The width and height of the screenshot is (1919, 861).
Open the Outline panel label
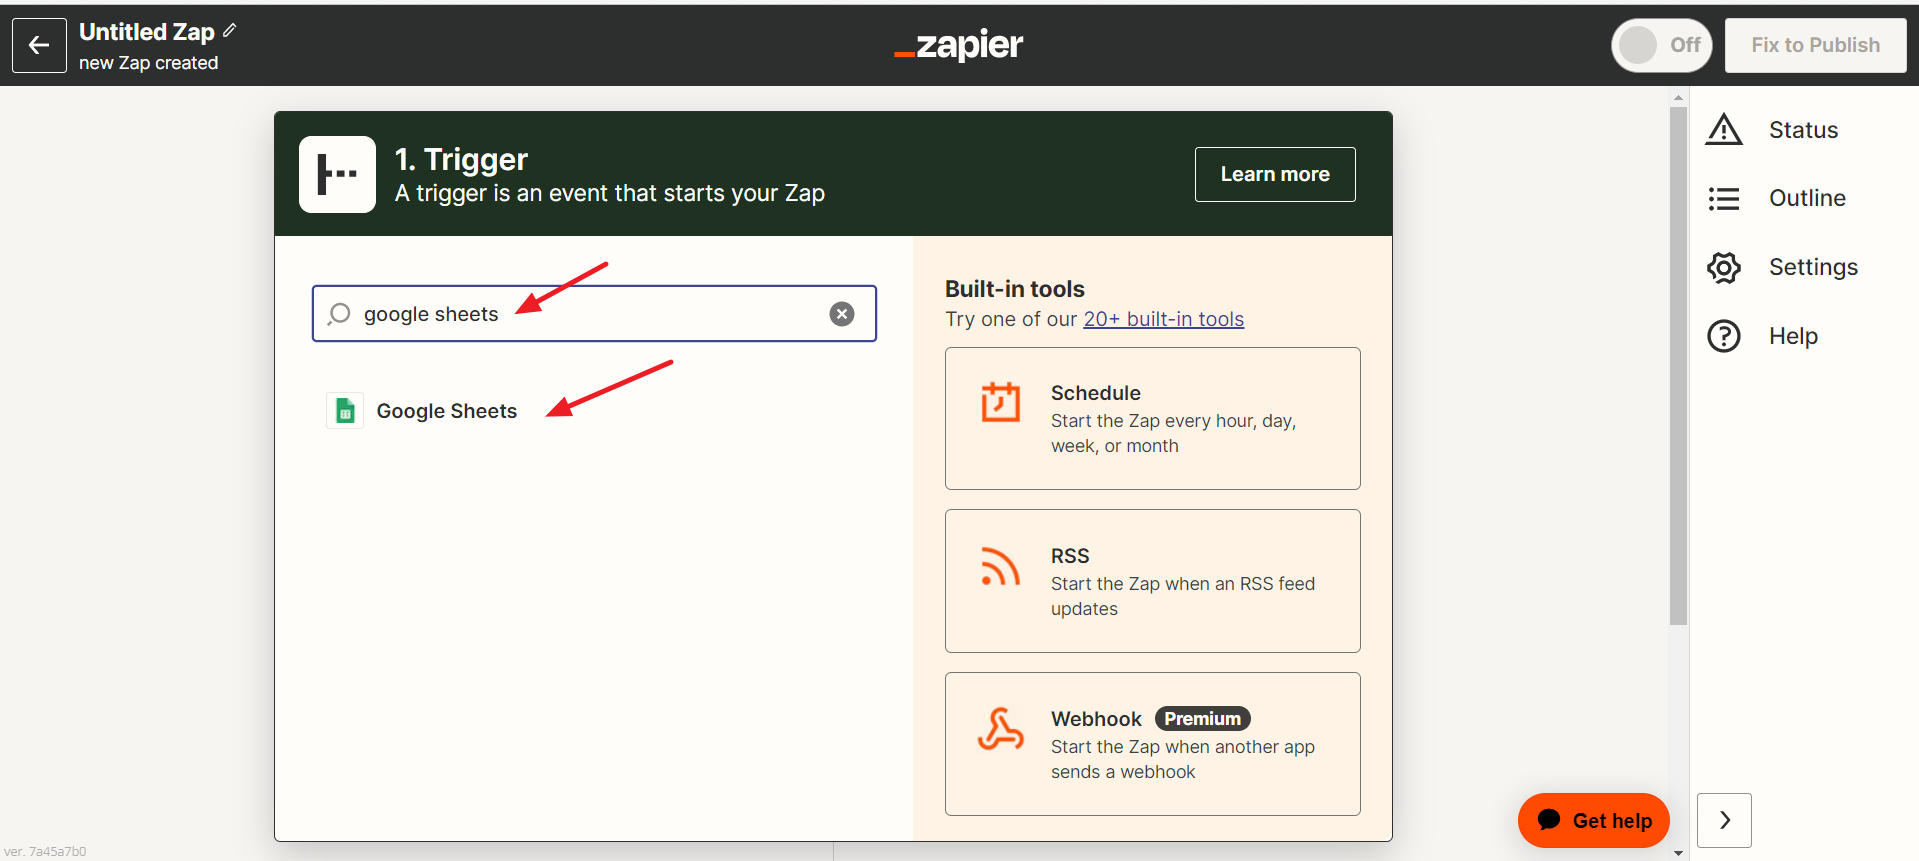[x=1807, y=198]
